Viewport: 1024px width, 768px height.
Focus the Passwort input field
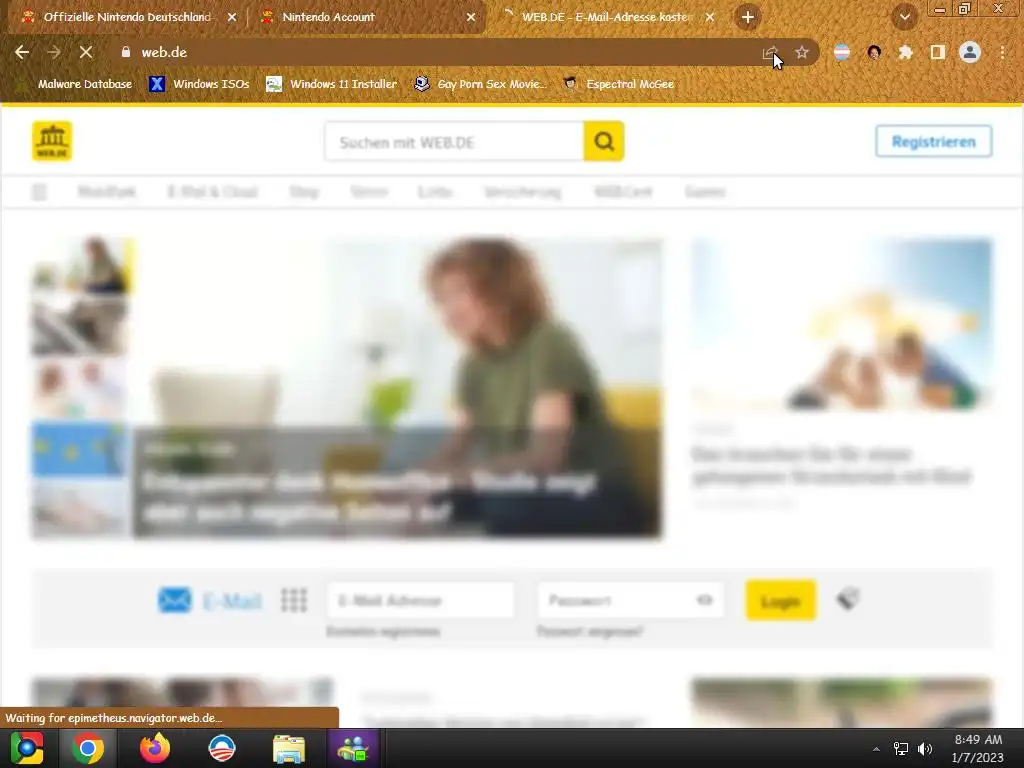[630, 600]
